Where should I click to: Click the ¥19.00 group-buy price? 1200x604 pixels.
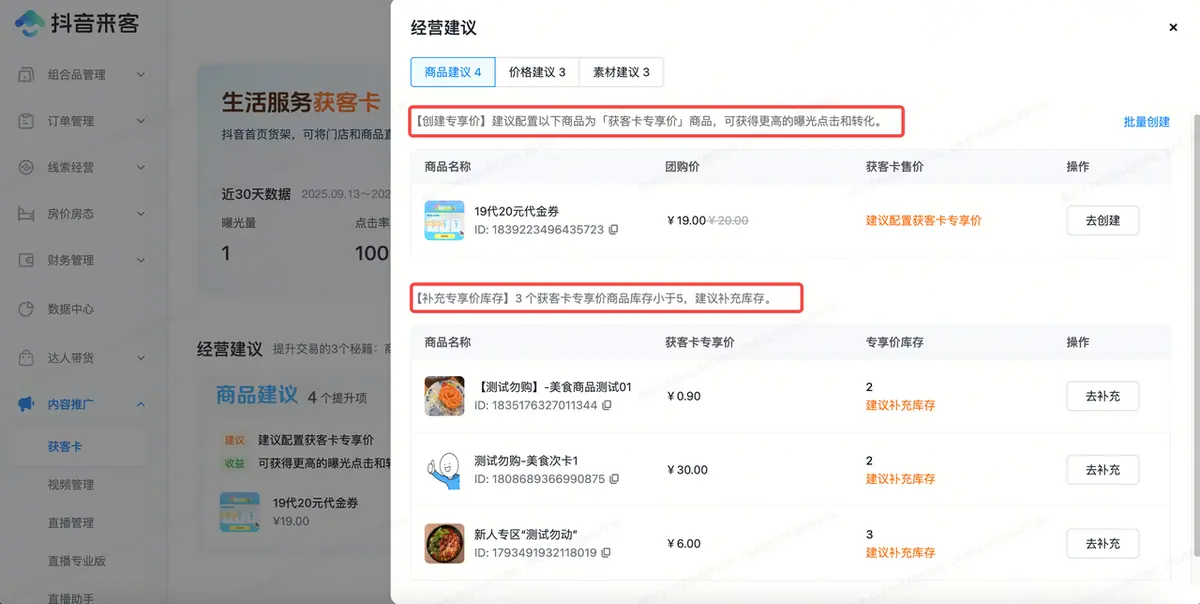[x=686, y=221]
